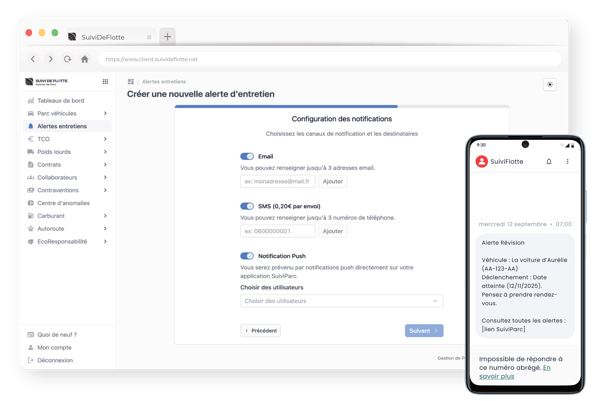This screenshot has height=401, width=600.
Task: Select Alertes entretiens in sidebar
Action: [67, 126]
